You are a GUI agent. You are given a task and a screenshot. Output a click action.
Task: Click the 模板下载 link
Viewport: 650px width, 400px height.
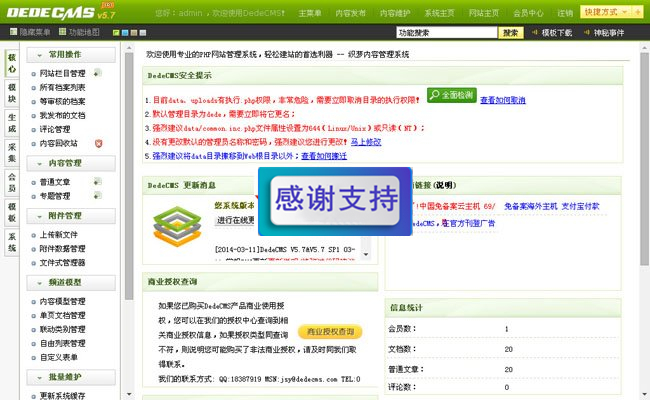pyautogui.click(x=557, y=32)
